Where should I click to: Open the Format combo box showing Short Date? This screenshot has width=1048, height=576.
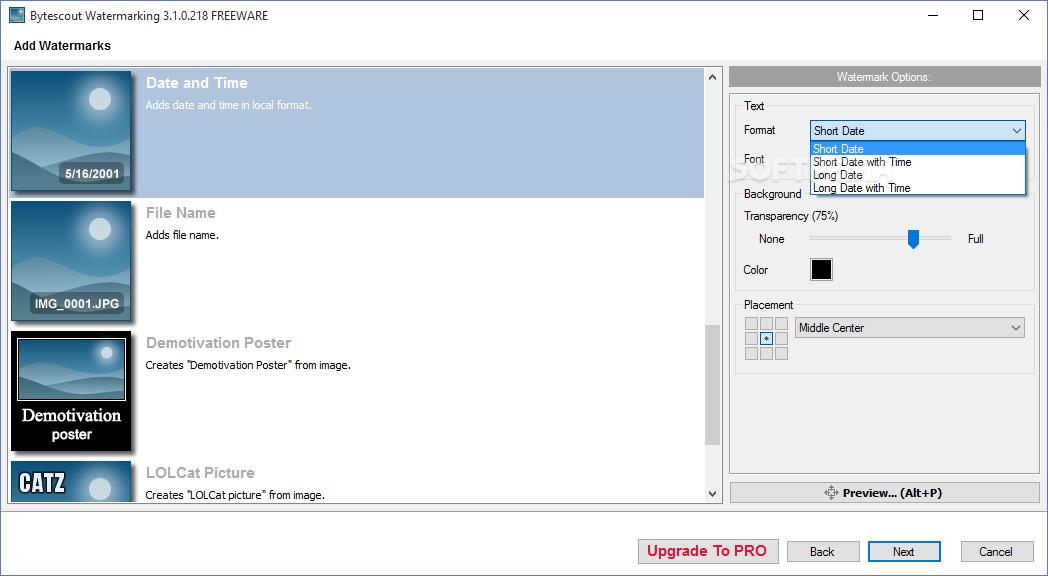[918, 131]
